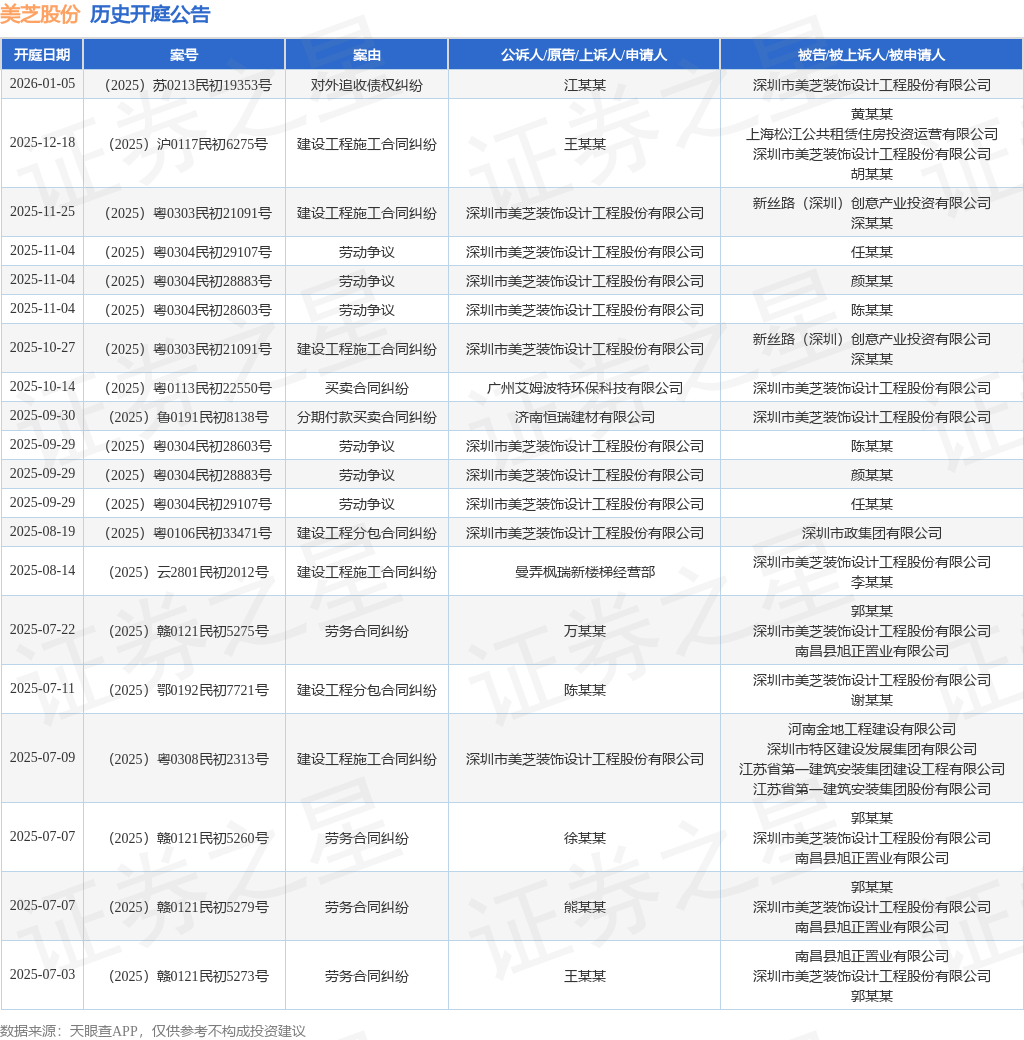The height and width of the screenshot is (1040, 1024).
Task: Click case number 云2801民初2012号
Action: tap(188, 572)
